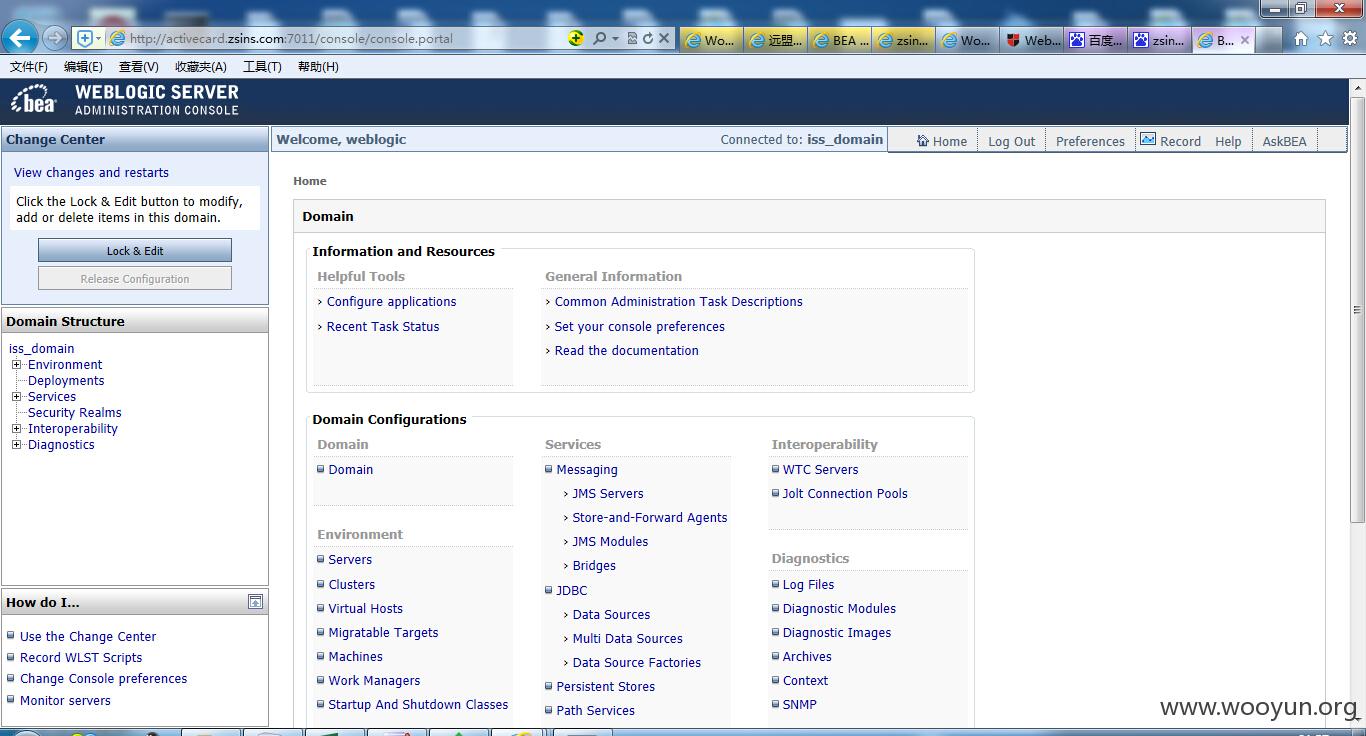Open View changes and restarts link

point(91,172)
